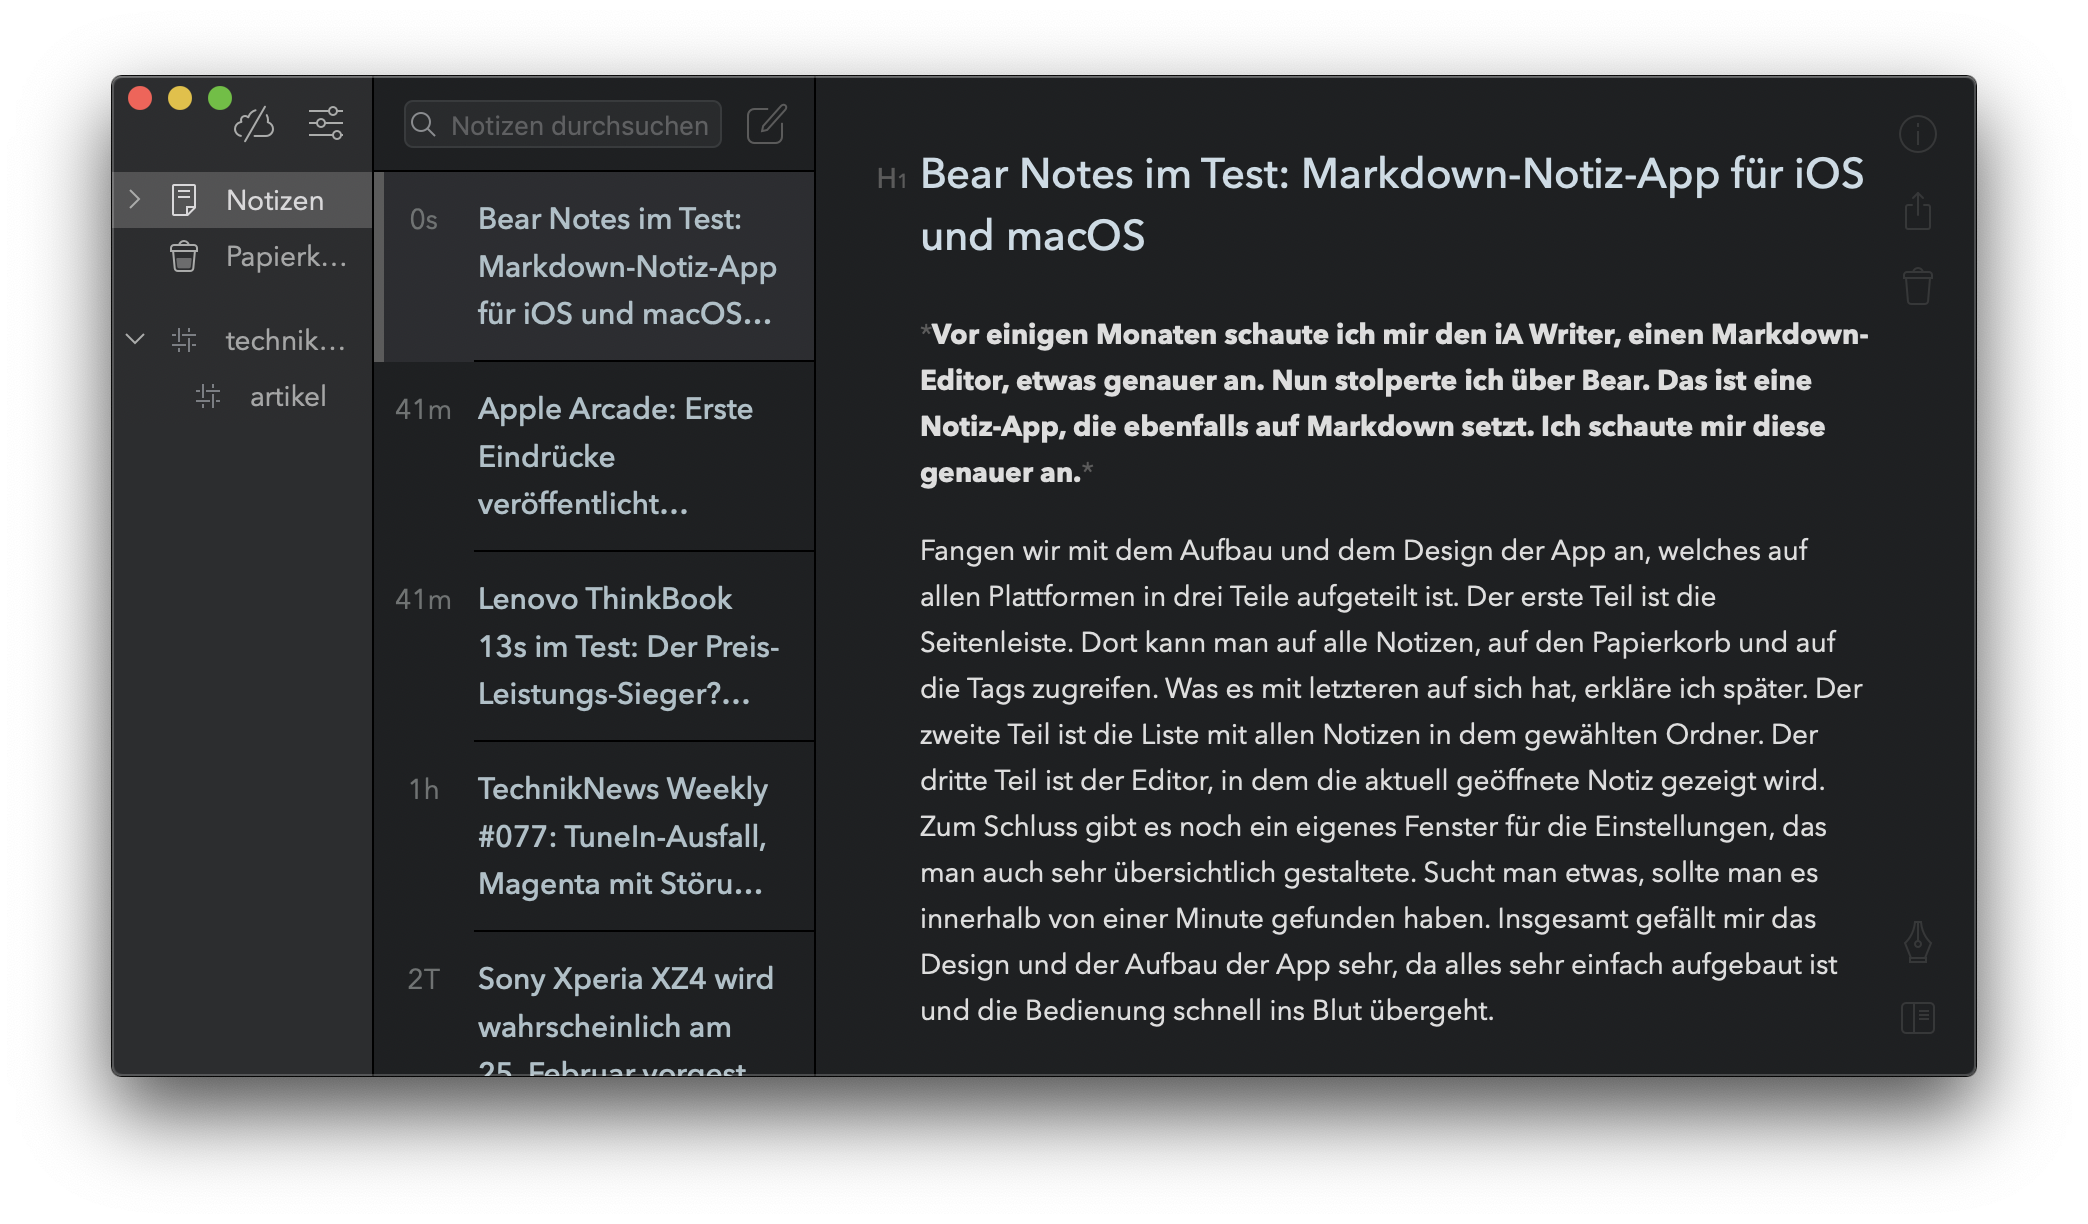
Task: Delete note with editor trash icon
Action: [x=1918, y=286]
